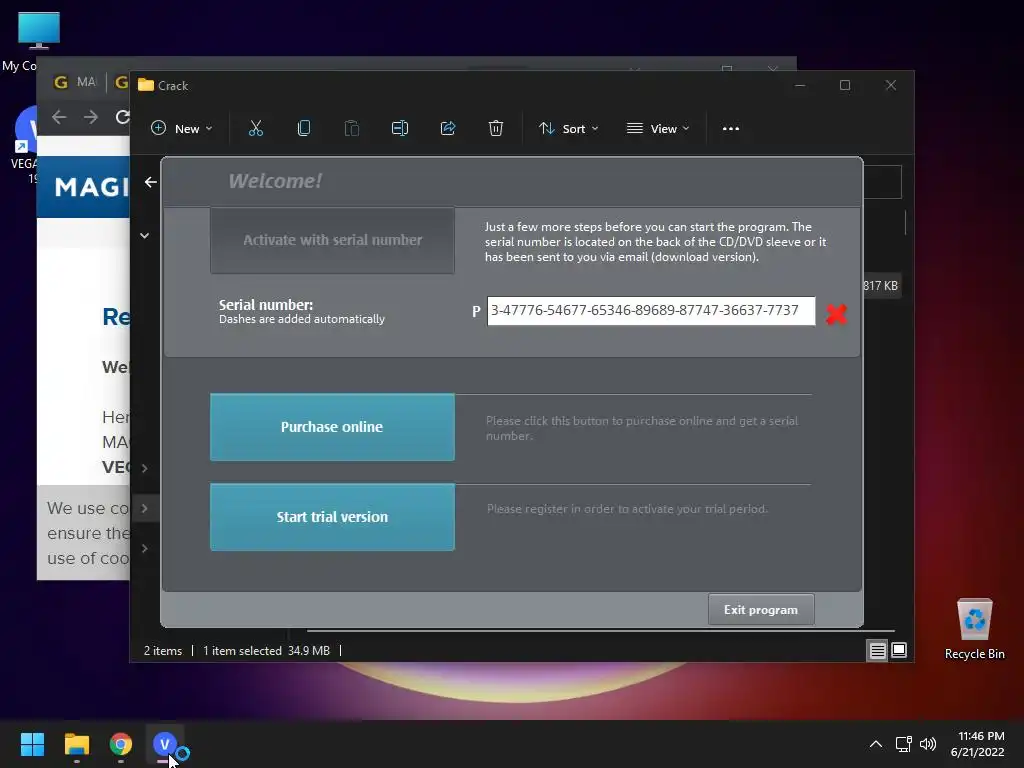Select the first browser tab labeled MA
The height and width of the screenshot is (768, 1024).
point(75,82)
